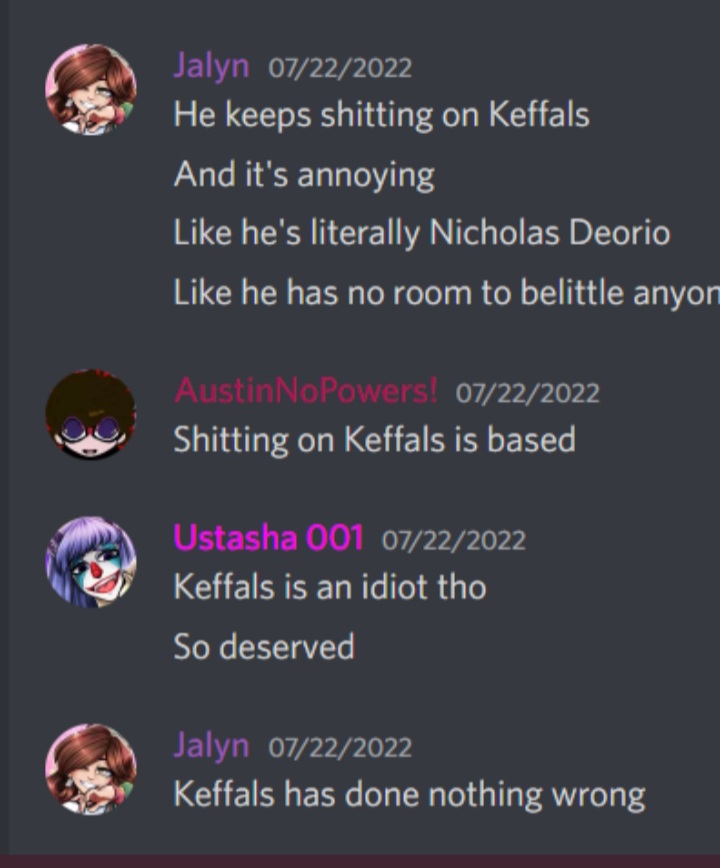Click the timestamp next to Ustasha 001
The height and width of the screenshot is (868, 720).
[x=453, y=540]
